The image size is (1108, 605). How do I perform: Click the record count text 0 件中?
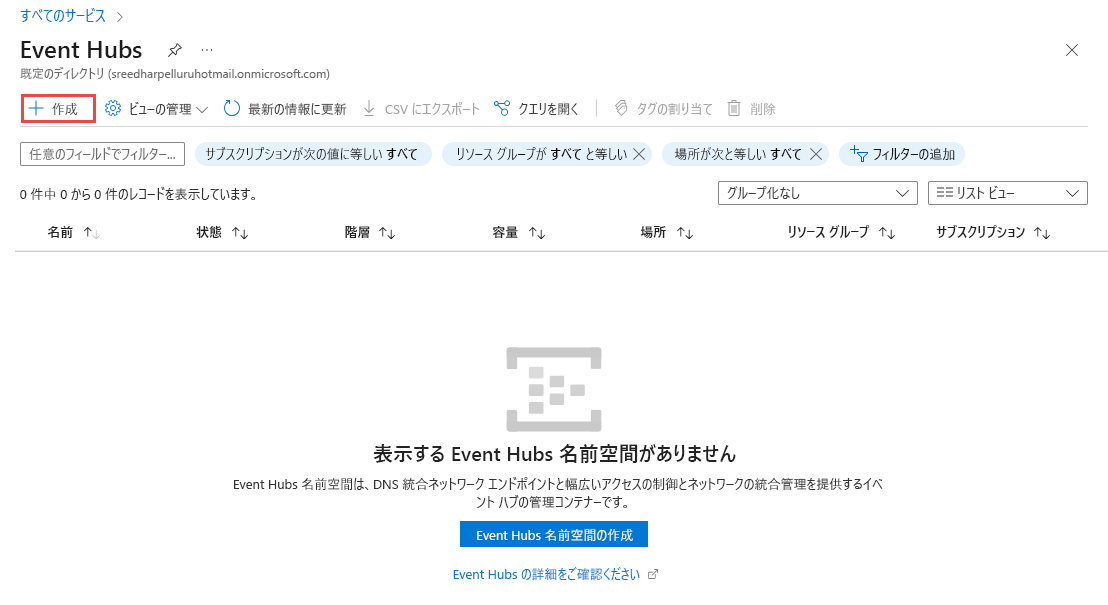click(138, 194)
